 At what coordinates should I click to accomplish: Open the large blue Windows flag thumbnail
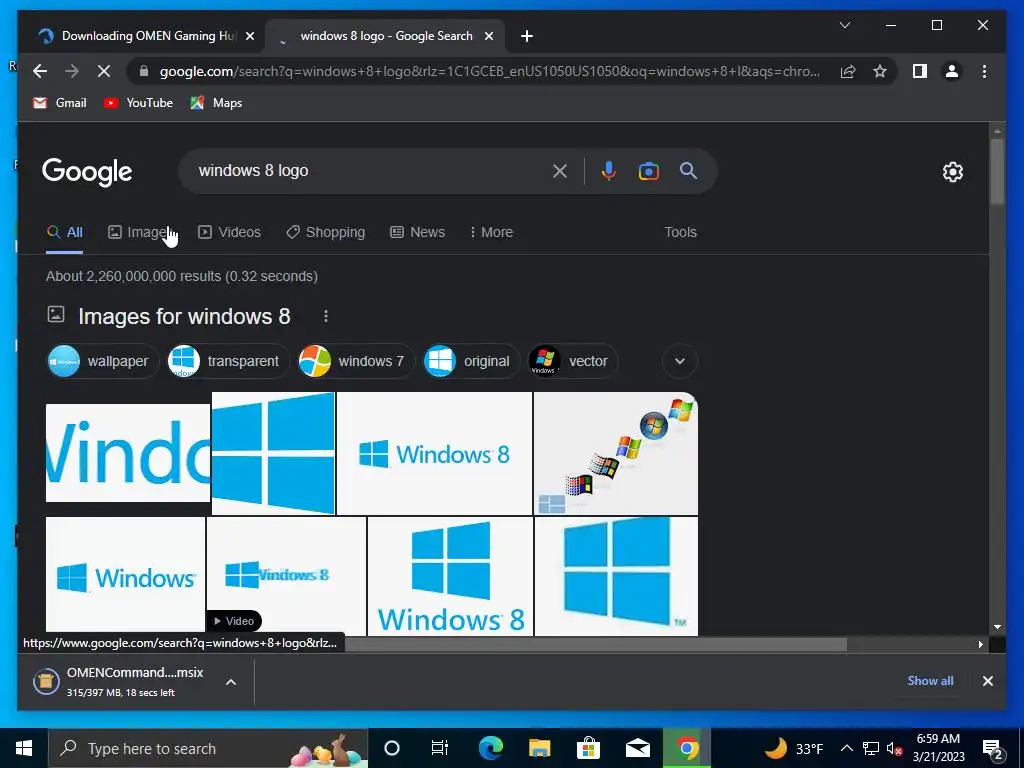(274, 453)
